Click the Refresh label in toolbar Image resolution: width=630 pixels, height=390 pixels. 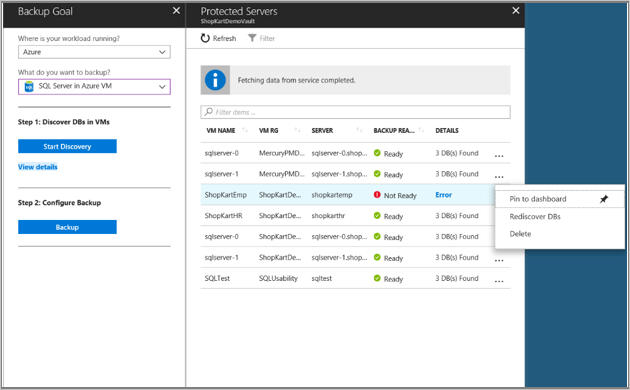coord(224,39)
